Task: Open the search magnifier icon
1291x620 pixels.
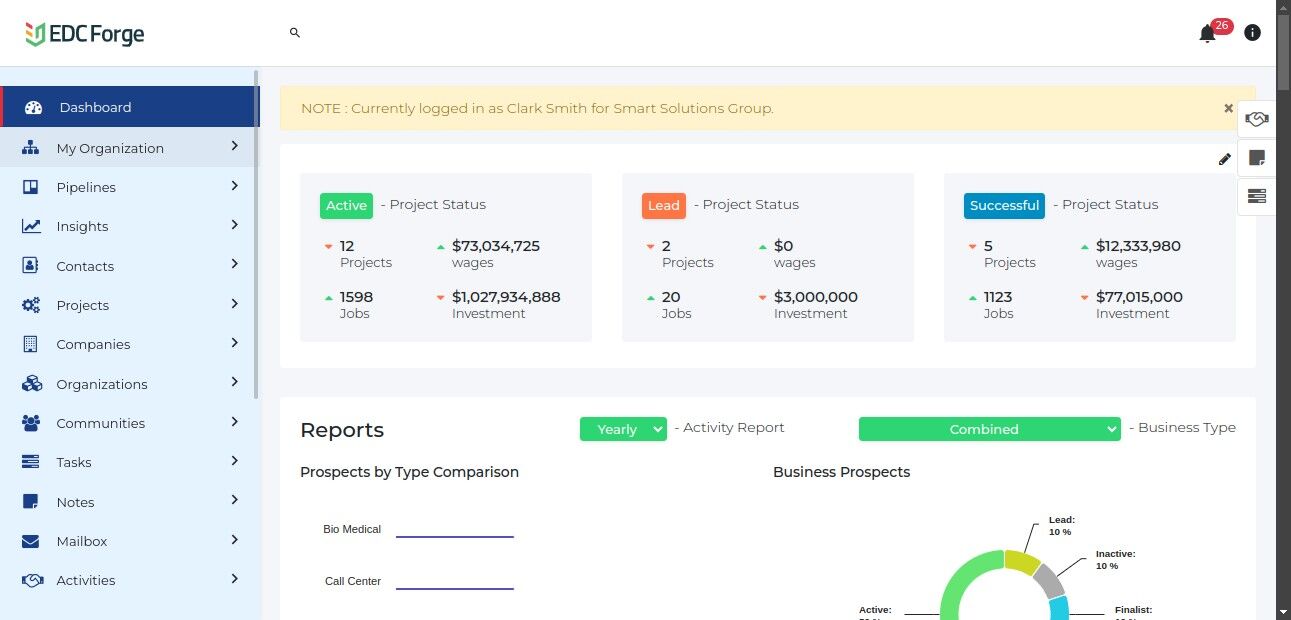Action: [295, 33]
